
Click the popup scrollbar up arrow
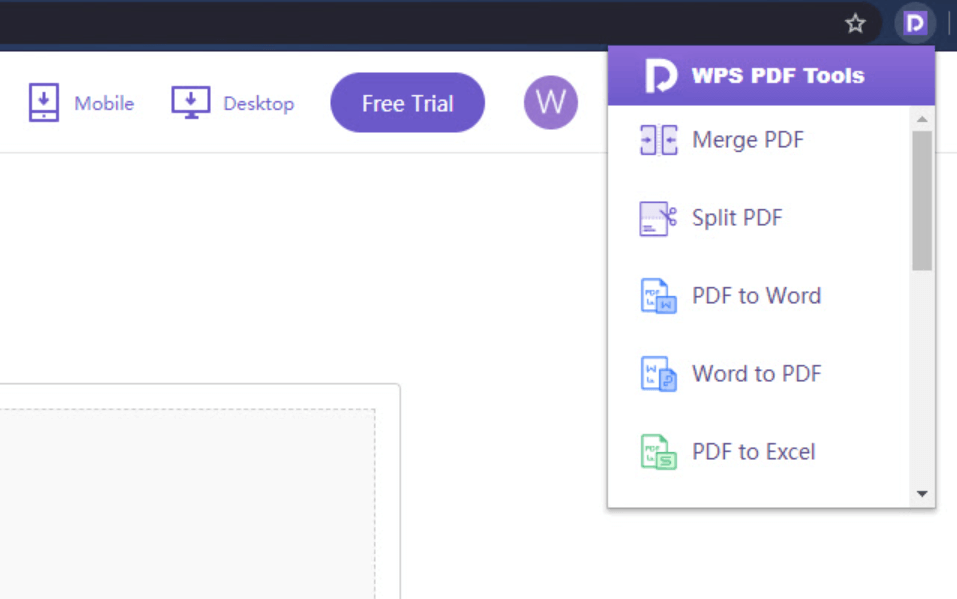tap(922, 119)
